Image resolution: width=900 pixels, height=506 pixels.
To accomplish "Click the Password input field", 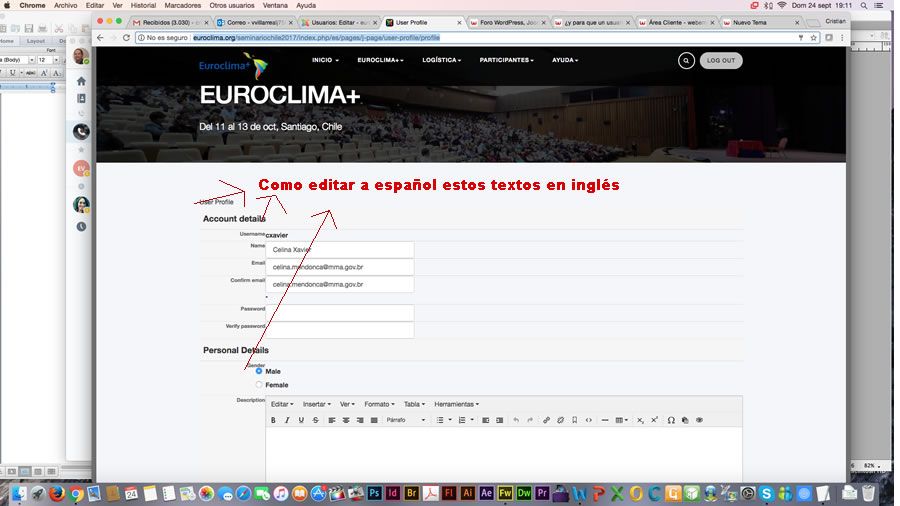I will pyautogui.click(x=340, y=313).
